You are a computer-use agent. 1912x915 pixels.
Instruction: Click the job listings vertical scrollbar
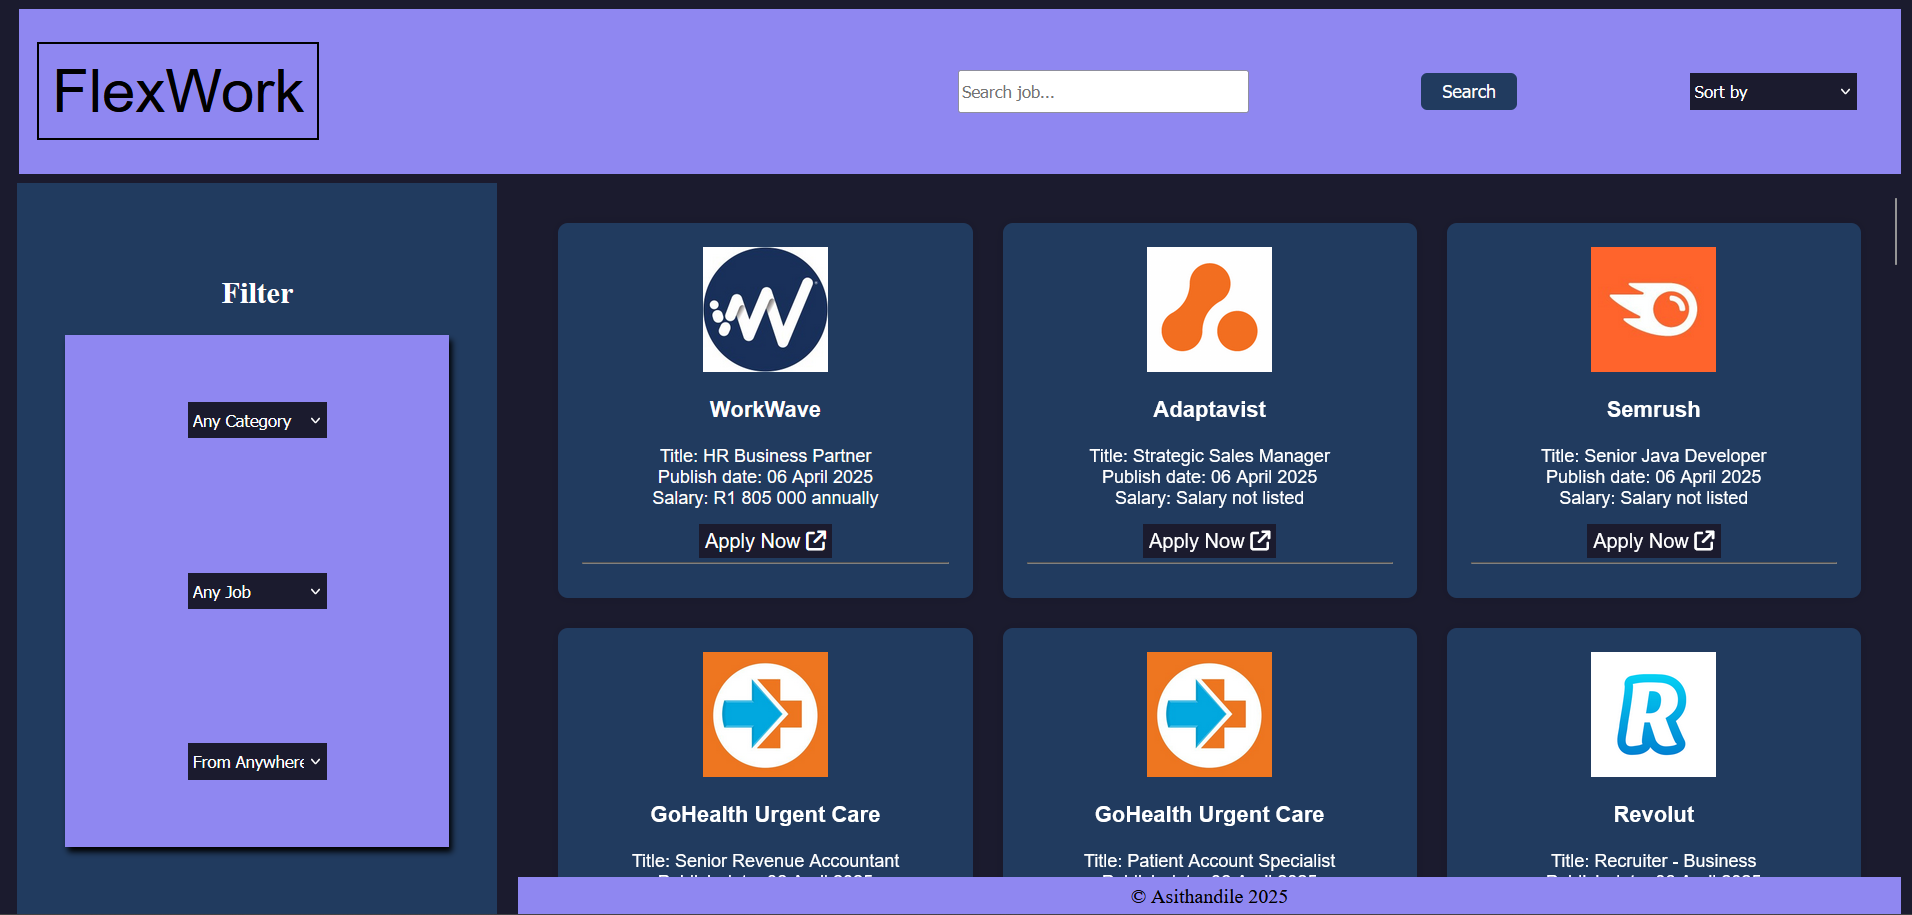[1895, 231]
